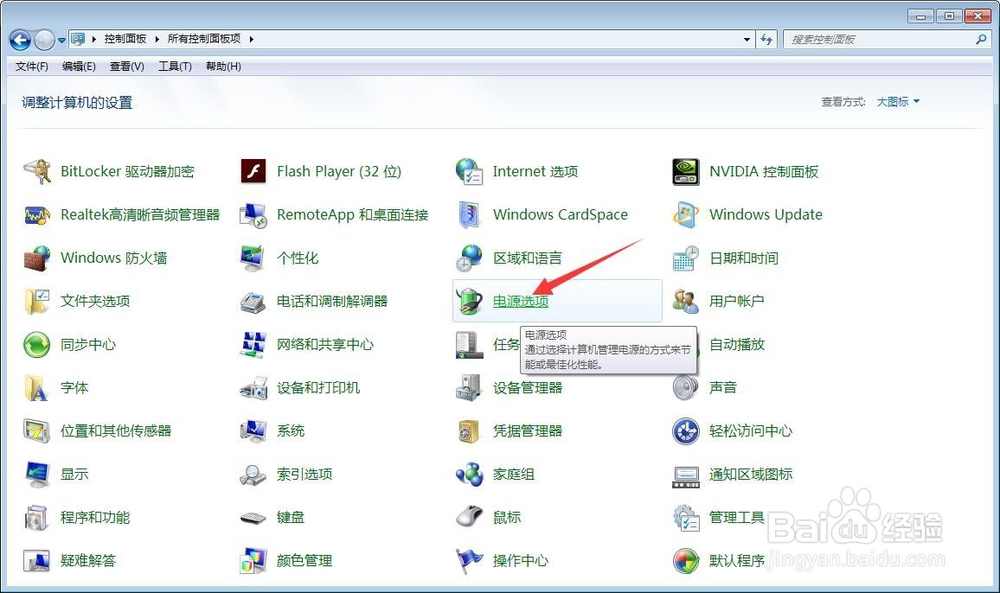
Task: Open 默认程序 icon
Action: pyautogui.click(x=686, y=560)
